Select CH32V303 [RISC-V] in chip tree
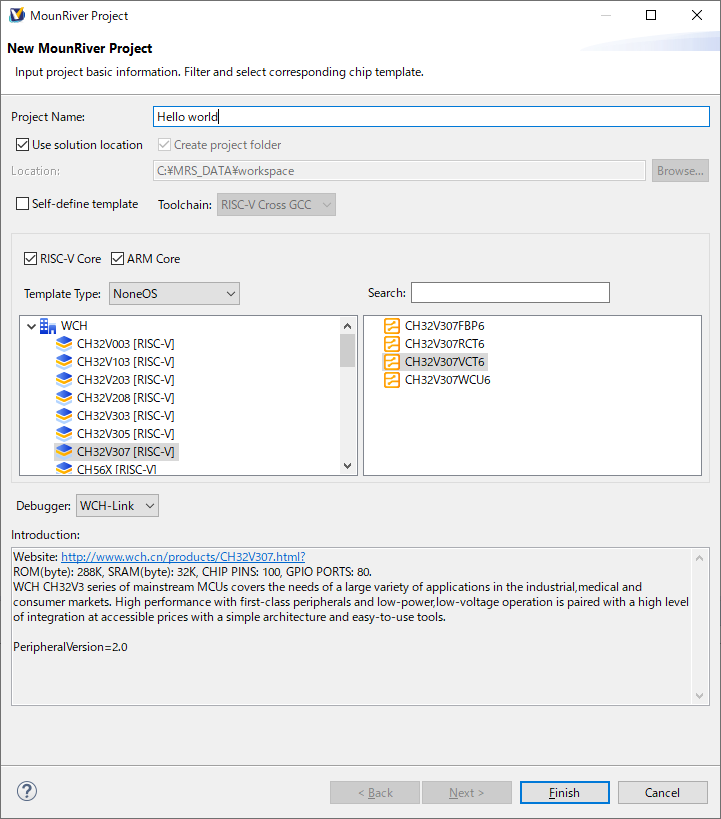The height and width of the screenshot is (819, 721). 125,416
